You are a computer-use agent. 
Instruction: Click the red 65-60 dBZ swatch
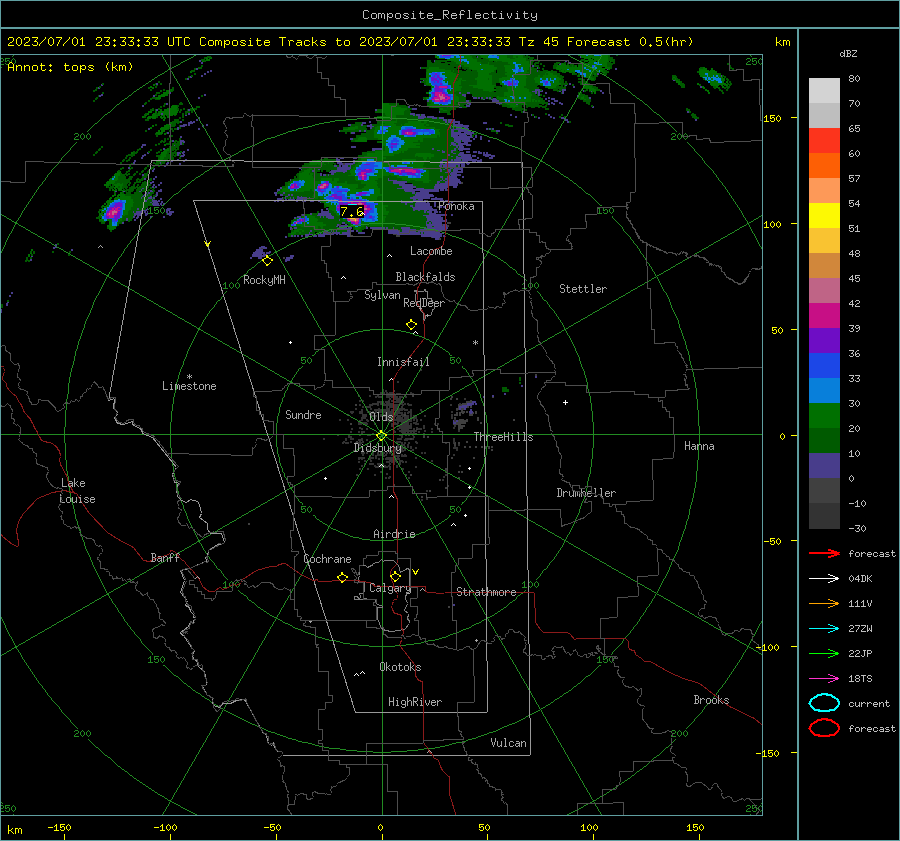pyautogui.click(x=824, y=141)
